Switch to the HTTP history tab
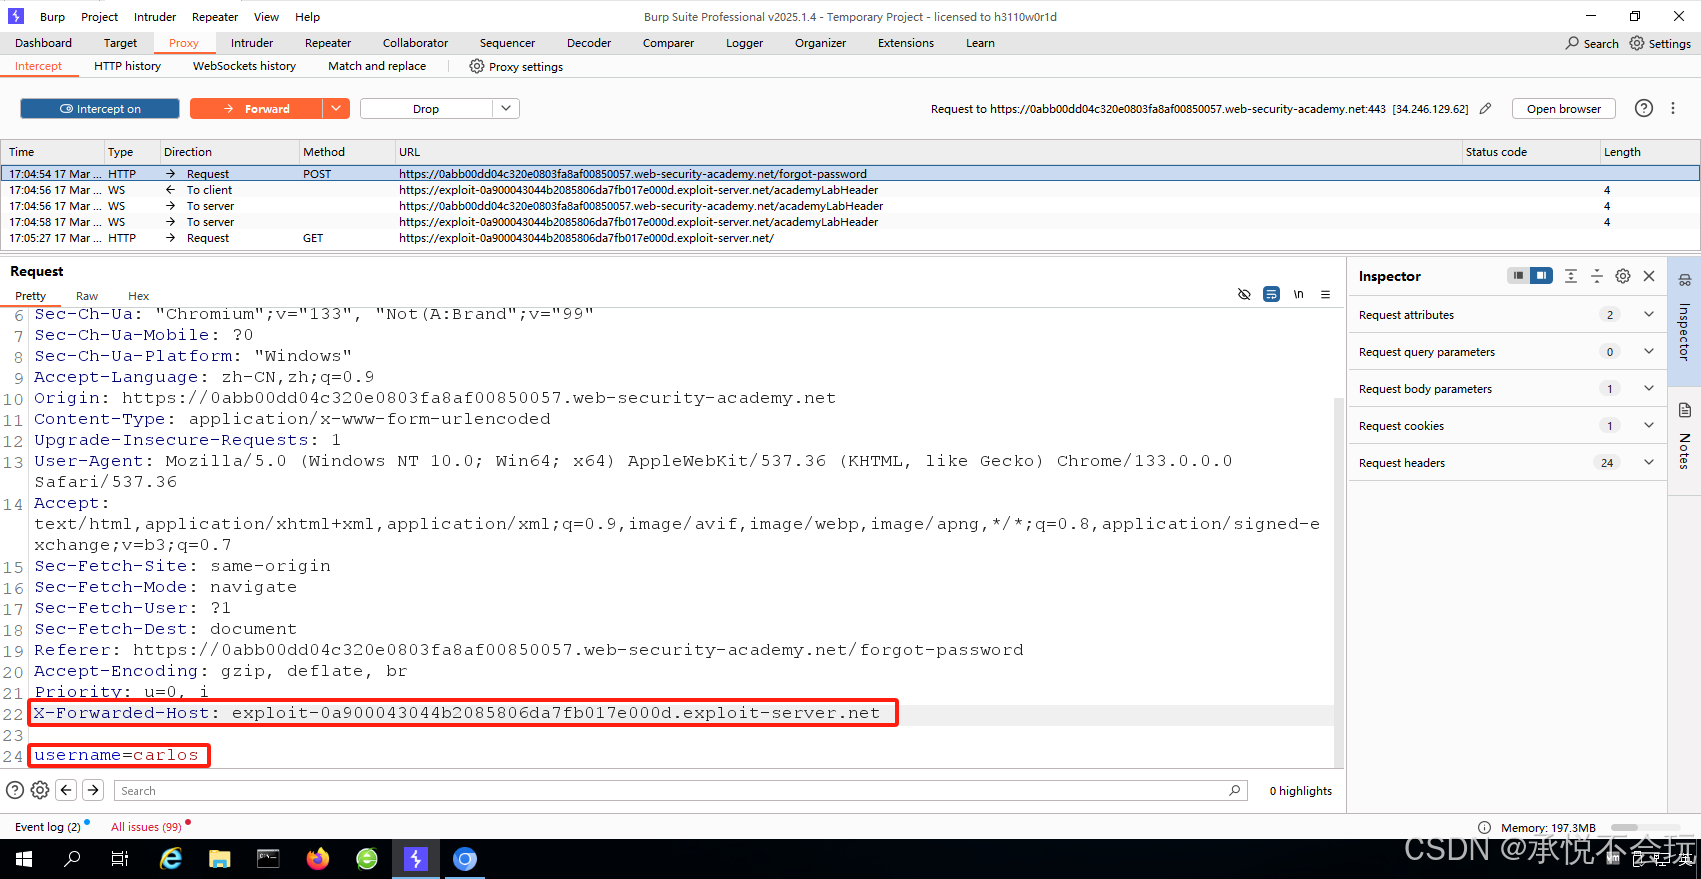Screen dimensions: 1701x879 [127, 66]
